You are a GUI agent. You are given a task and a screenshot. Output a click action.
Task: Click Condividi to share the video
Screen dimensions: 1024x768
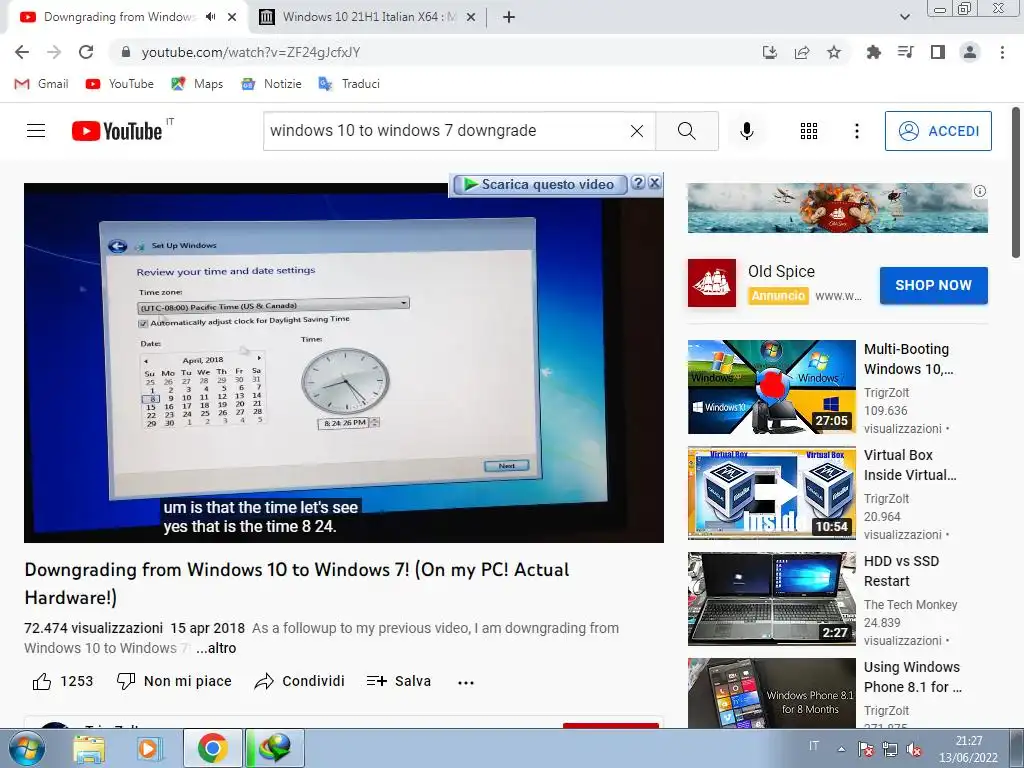(299, 681)
